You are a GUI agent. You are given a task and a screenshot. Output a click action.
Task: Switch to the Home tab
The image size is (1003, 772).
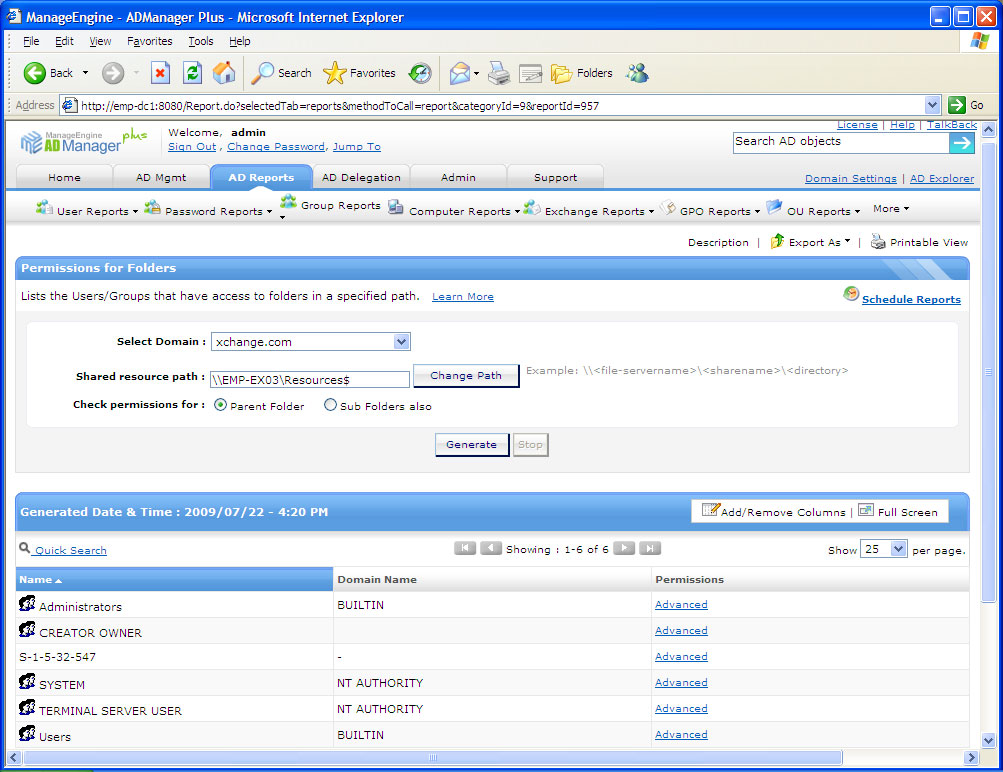point(65,177)
